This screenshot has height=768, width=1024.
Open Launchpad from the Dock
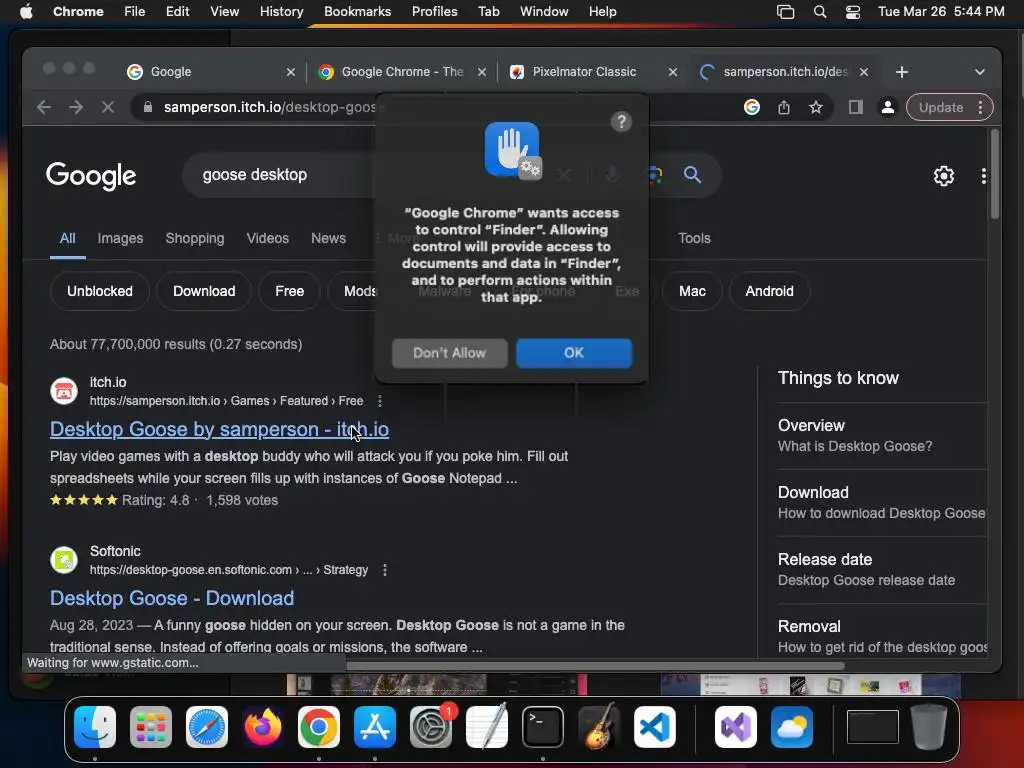coord(151,727)
